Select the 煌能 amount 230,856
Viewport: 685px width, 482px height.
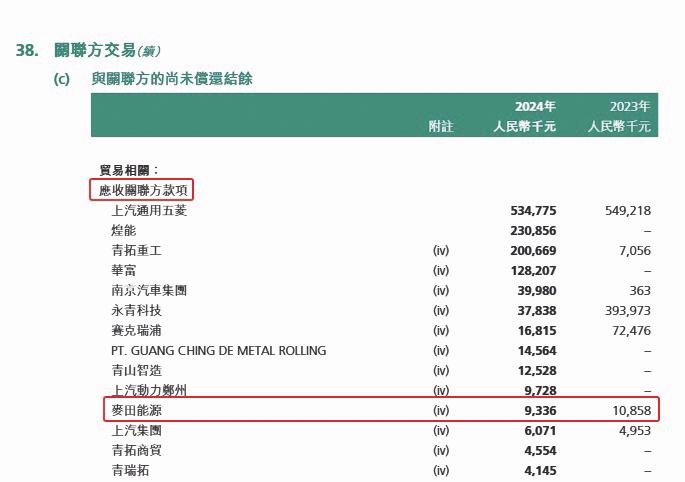pos(533,231)
